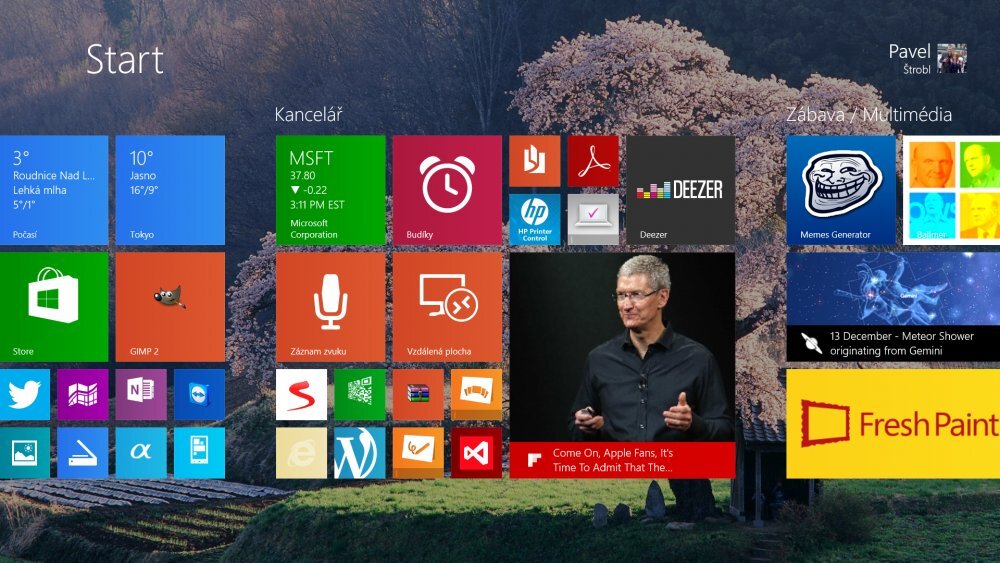Open Vzdálená plocha remote desktop tile
This screenshot has width=1000, height=563.
click(447, 306)
